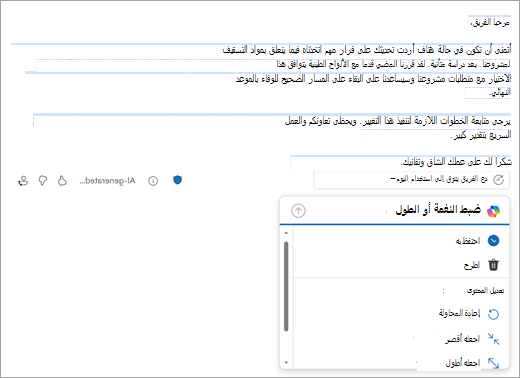
Task: Click the person feedback icon left of thumbs
Action: 23,181
